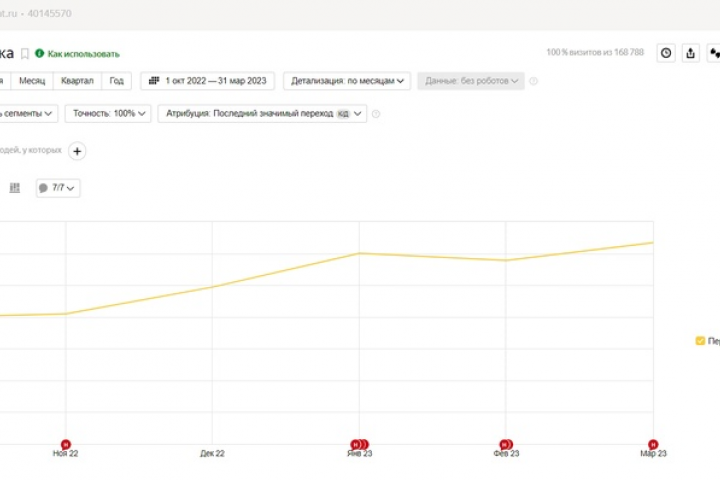The height and width of the screenshot is (480, 720).
Task: Expand the 'Точность: 100%' dropdown
Action: coord(108,113)
